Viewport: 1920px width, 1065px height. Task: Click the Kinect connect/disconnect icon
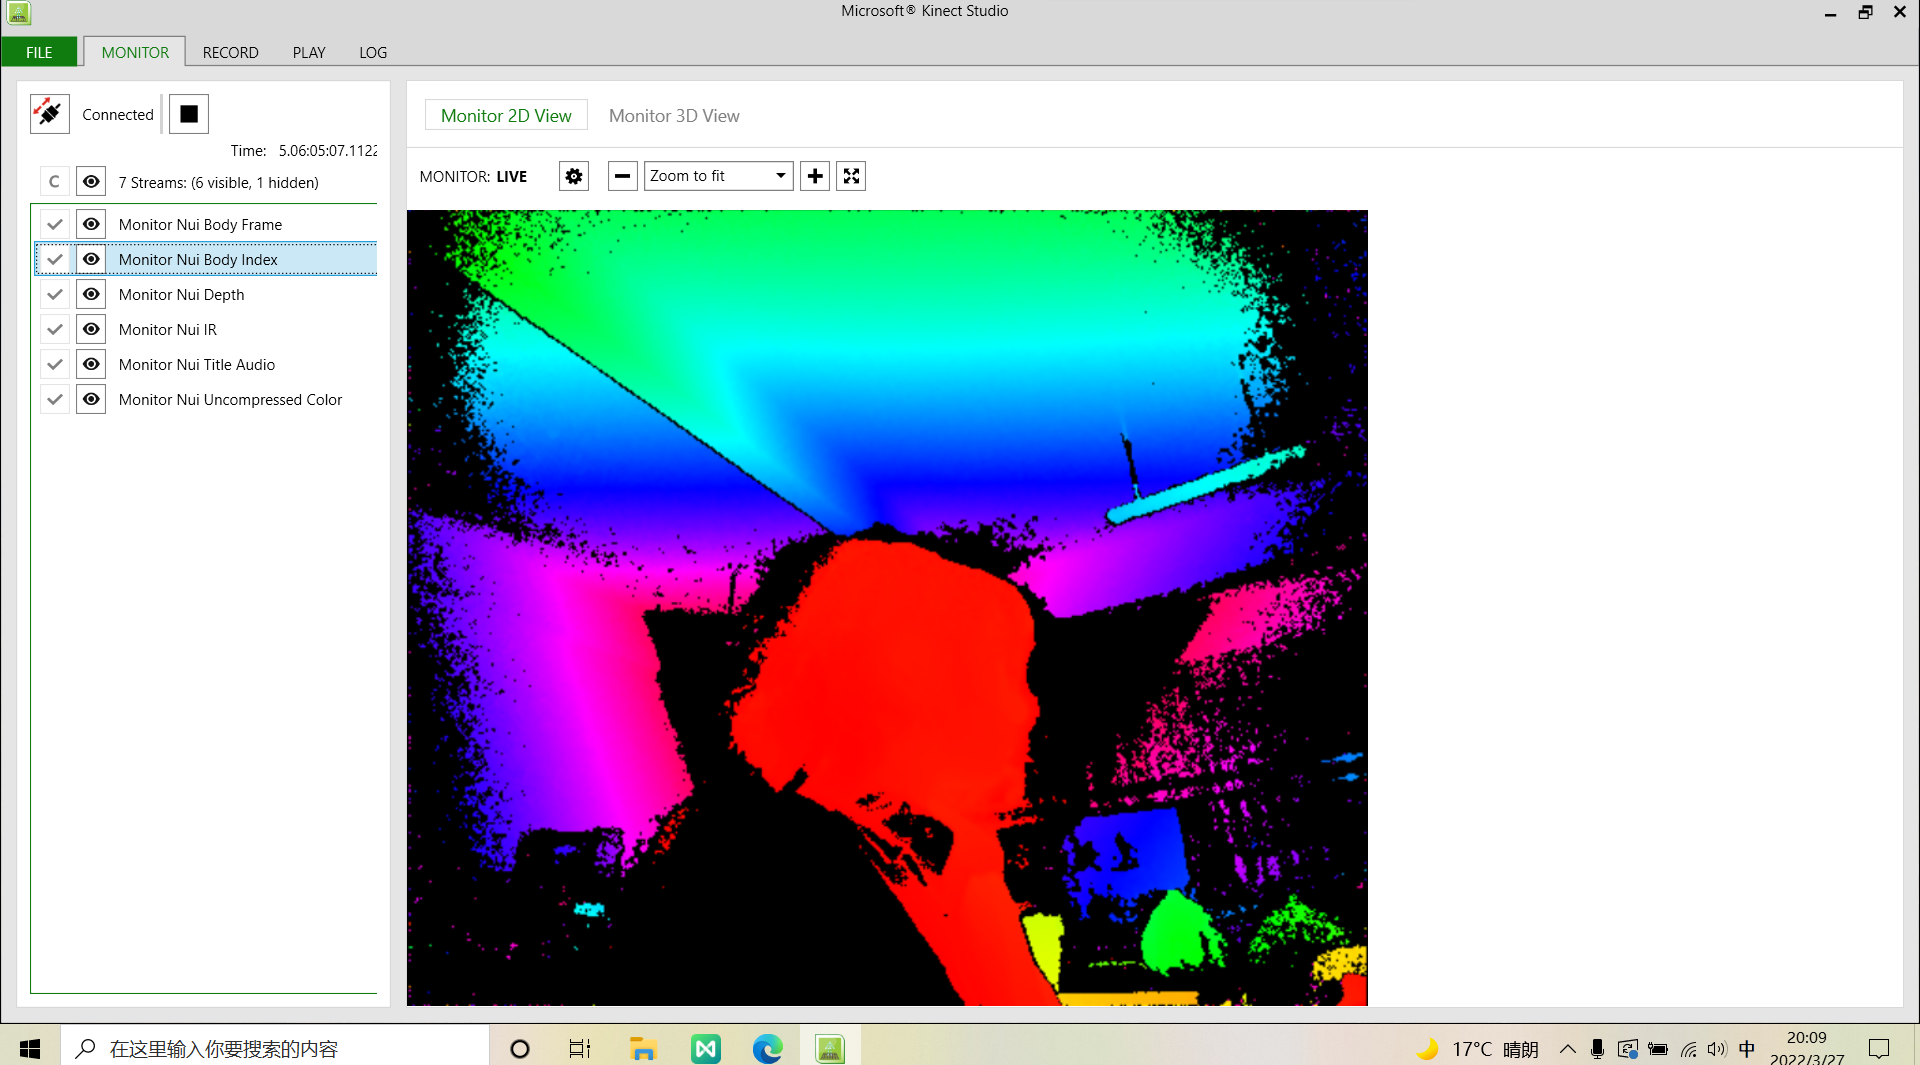point(49,113)
